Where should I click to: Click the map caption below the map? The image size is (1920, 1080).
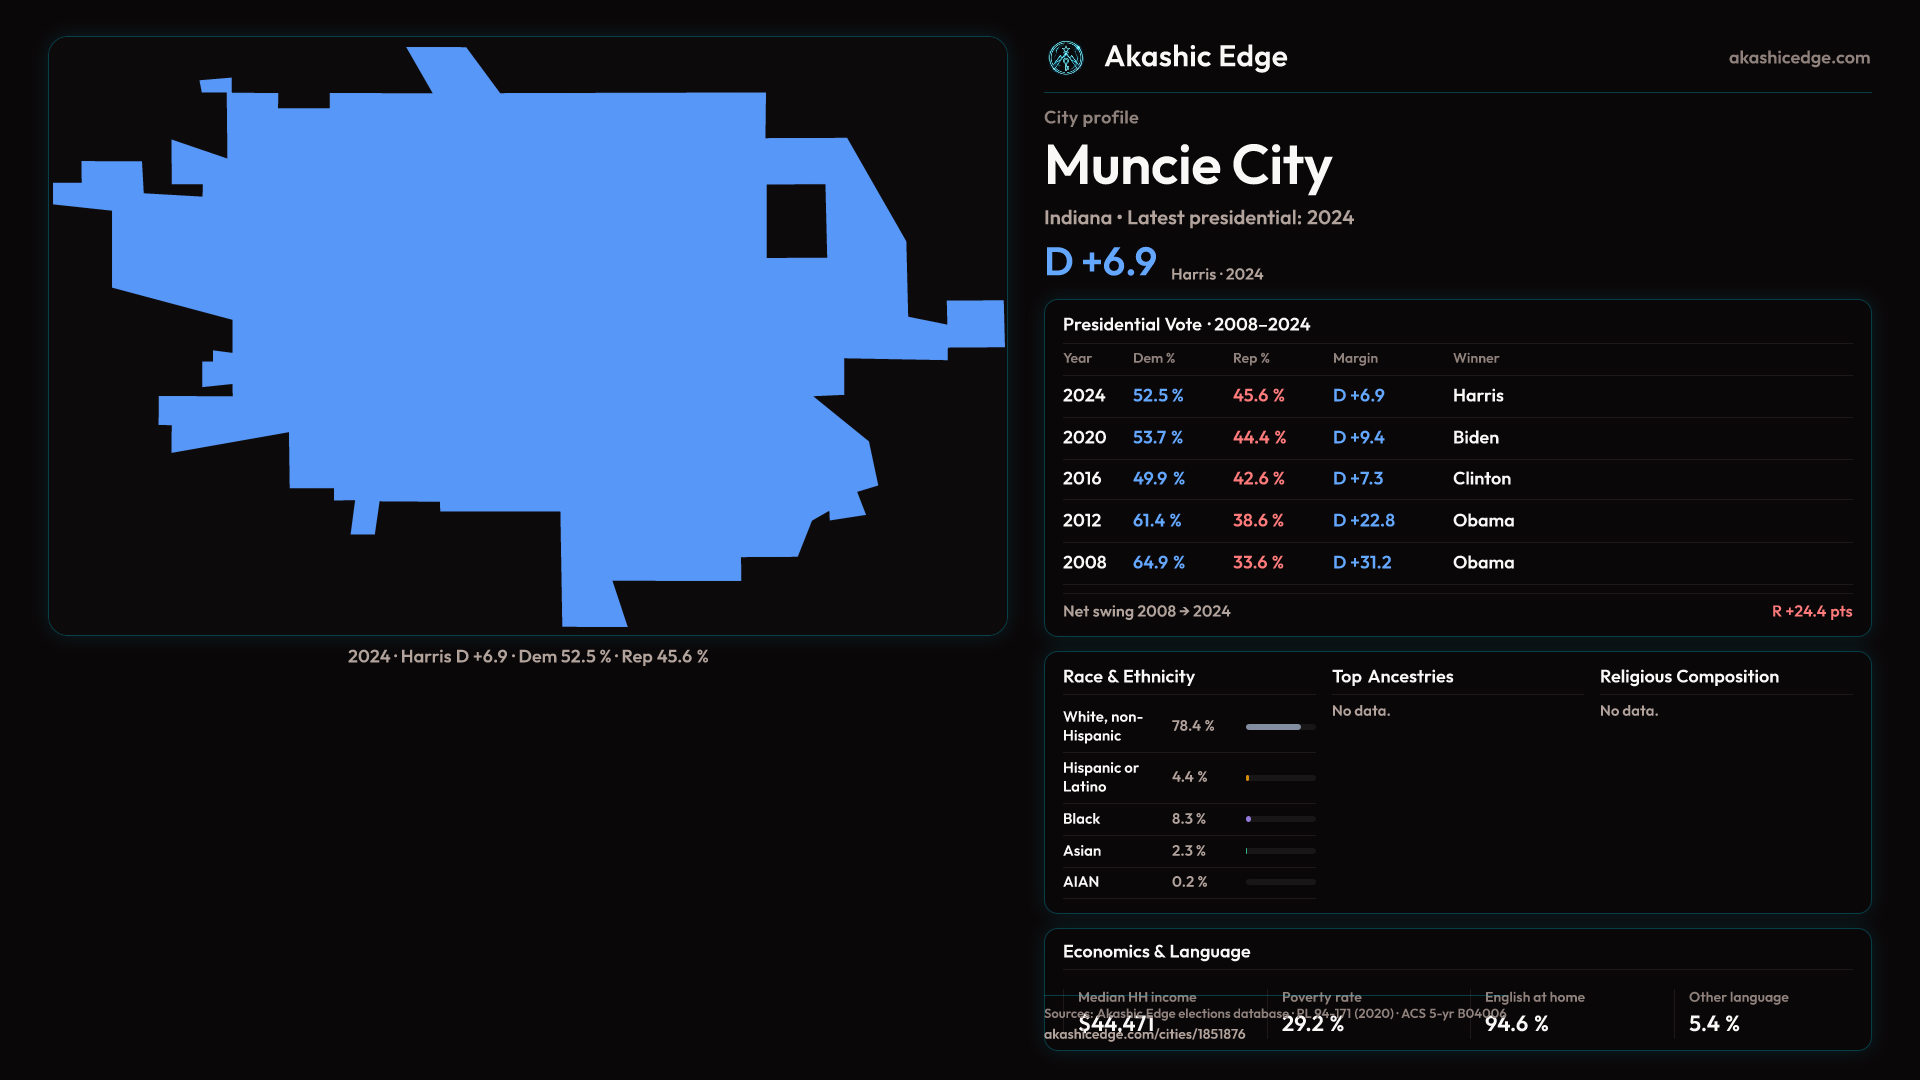coord(527,657)
